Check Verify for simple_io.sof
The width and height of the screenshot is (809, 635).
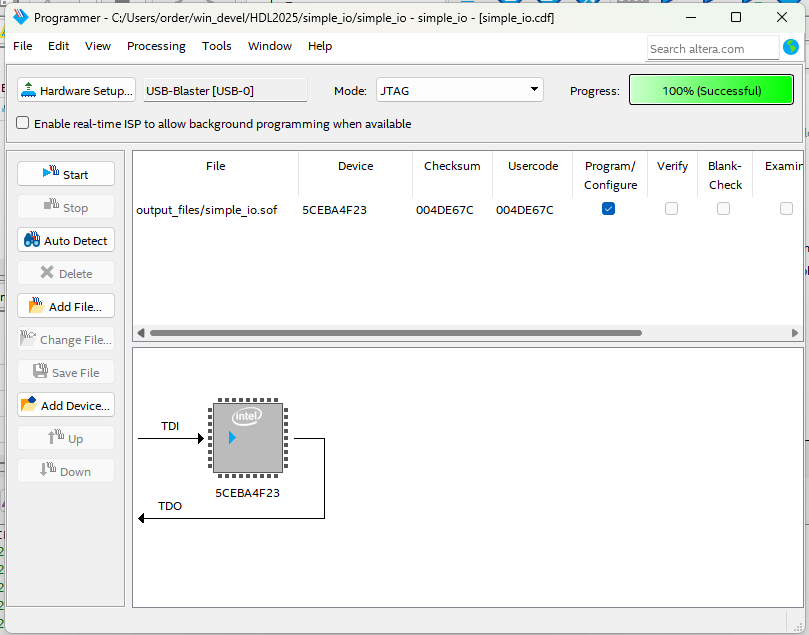point(671,208)
